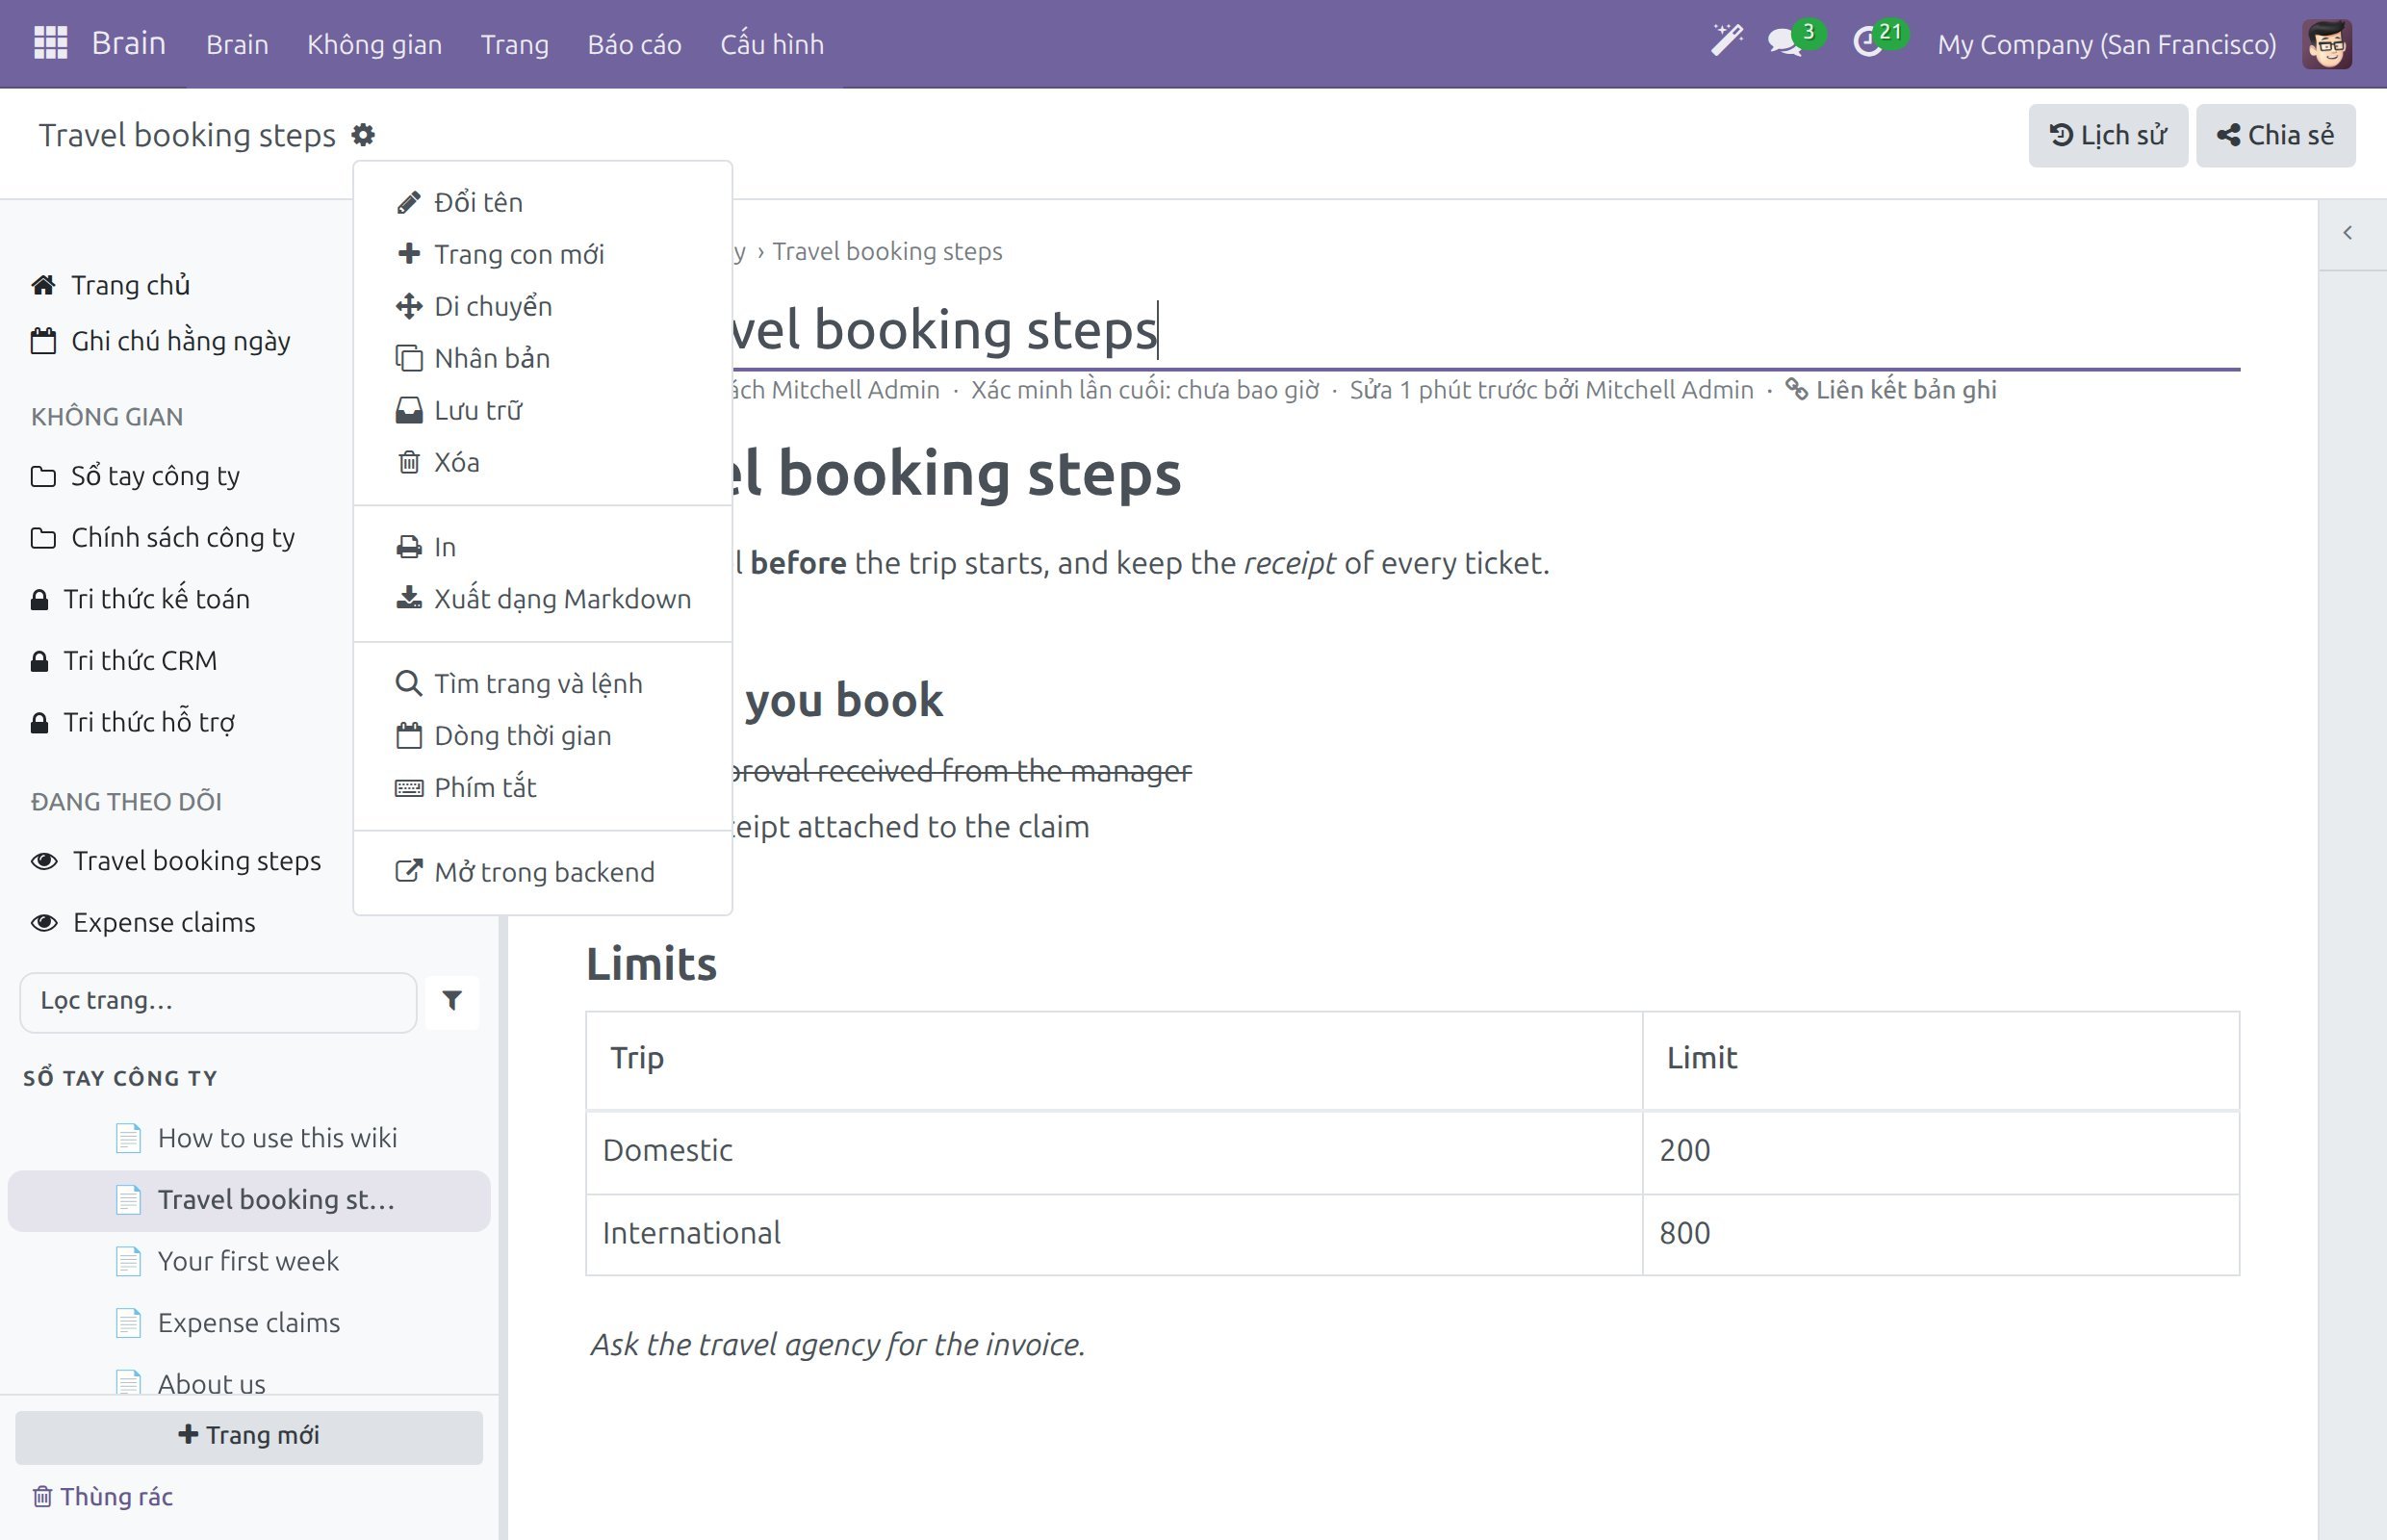The width and height of the screenshot is (2387, 1540).
Task: Select In to print the page
Action: pos(543,547)
